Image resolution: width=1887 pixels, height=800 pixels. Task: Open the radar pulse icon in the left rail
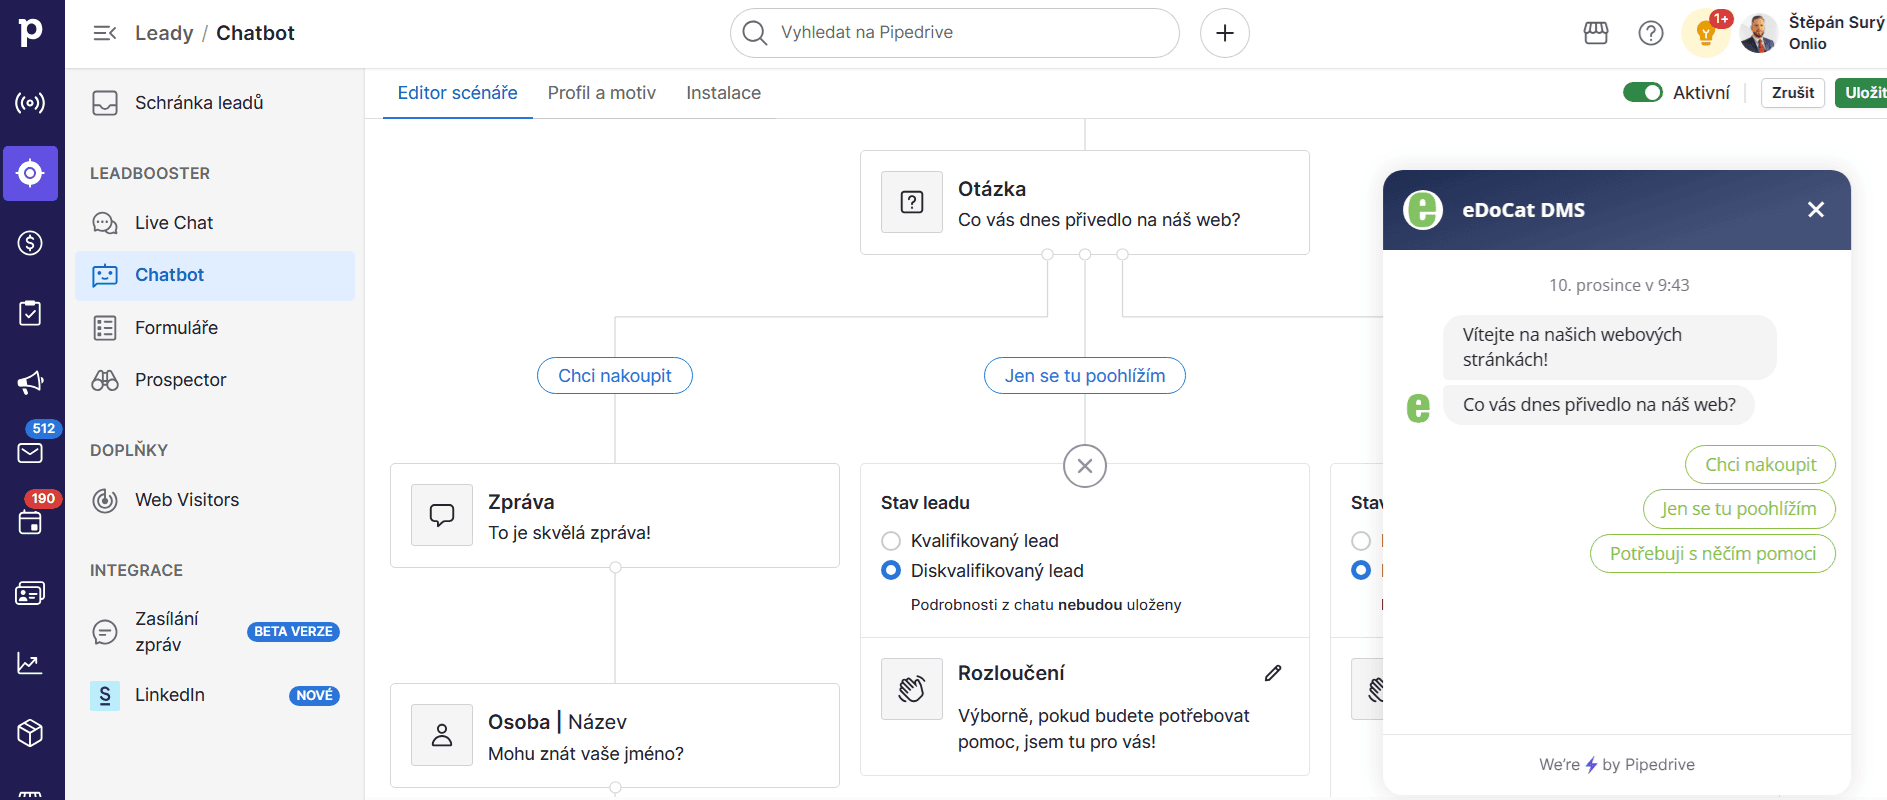pyautogui.click(x=30, y=103)
